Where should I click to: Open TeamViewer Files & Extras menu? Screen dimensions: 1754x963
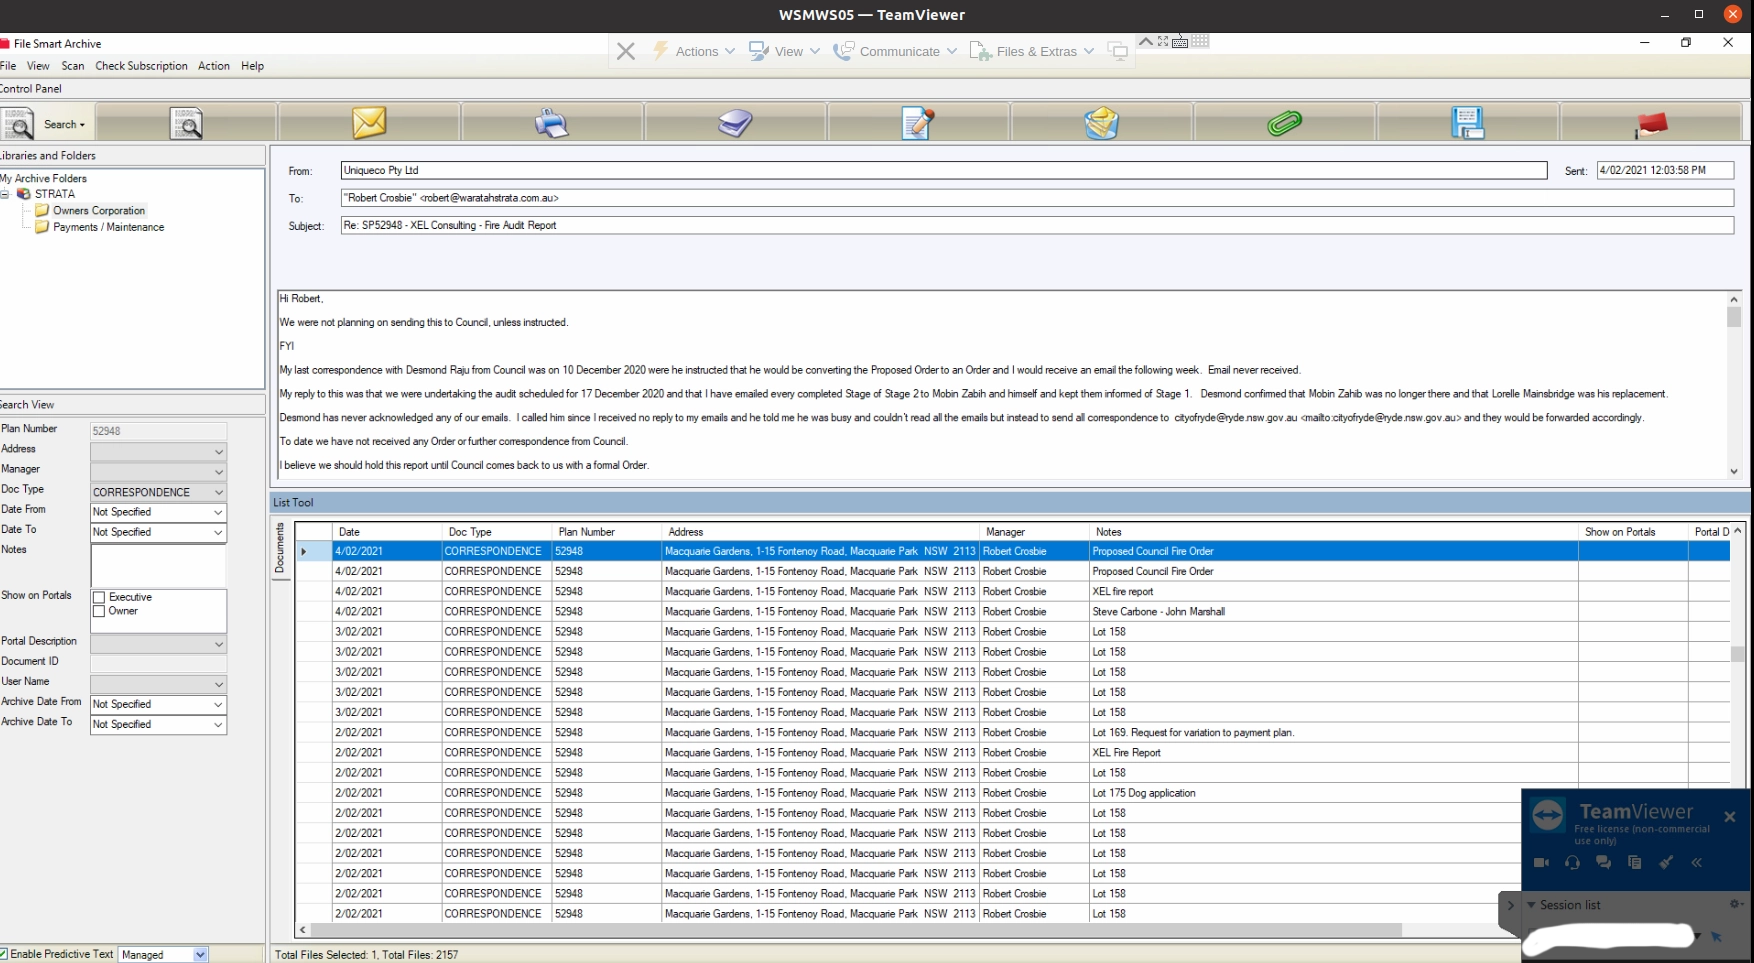pyautogui.click(x=1033, y=51)
